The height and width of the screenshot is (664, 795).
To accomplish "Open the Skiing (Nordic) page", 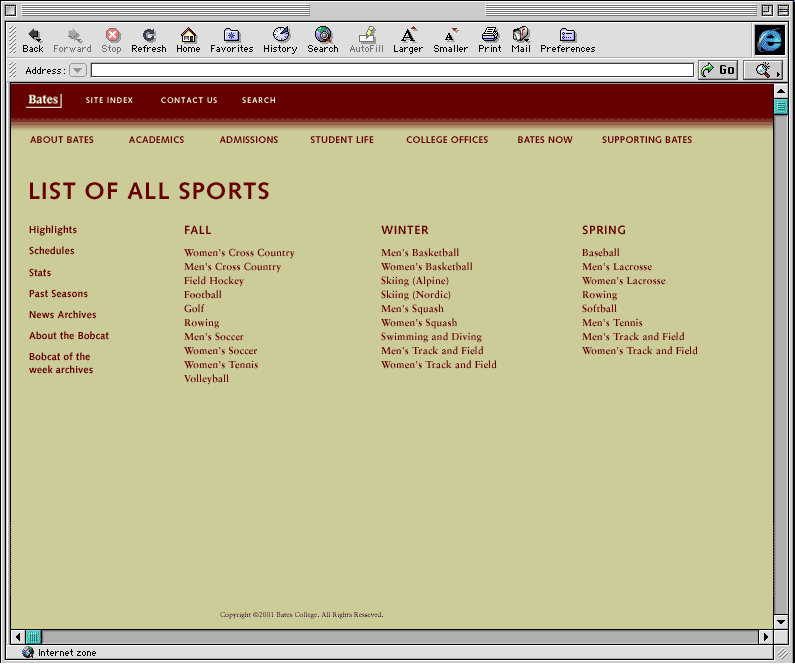I will [x=416, y=294].
